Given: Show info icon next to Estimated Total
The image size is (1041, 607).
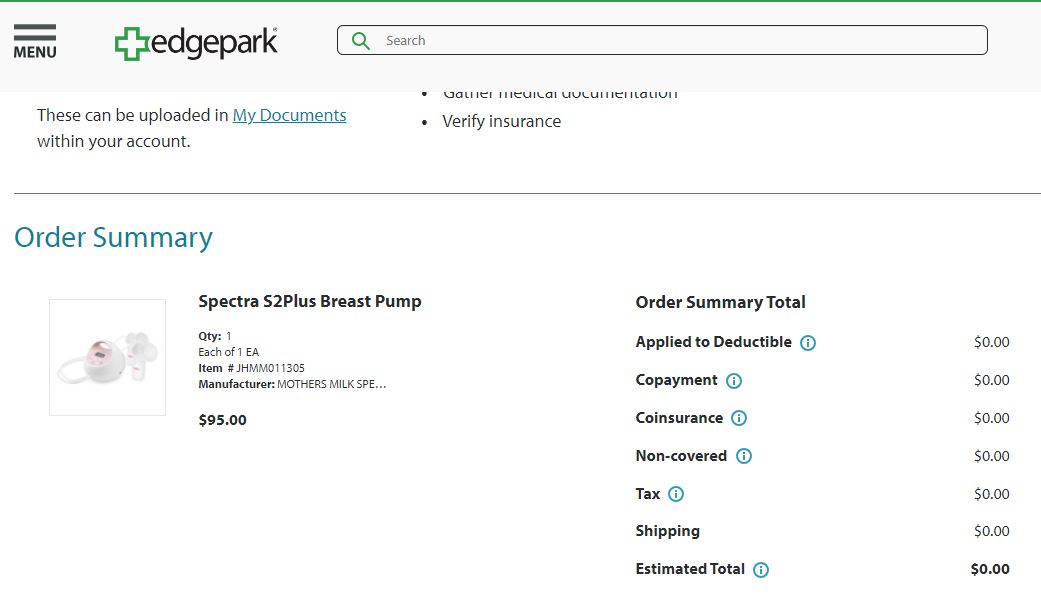Looking at the screenshot, I should pyautogui.click(x=761, y=570).
